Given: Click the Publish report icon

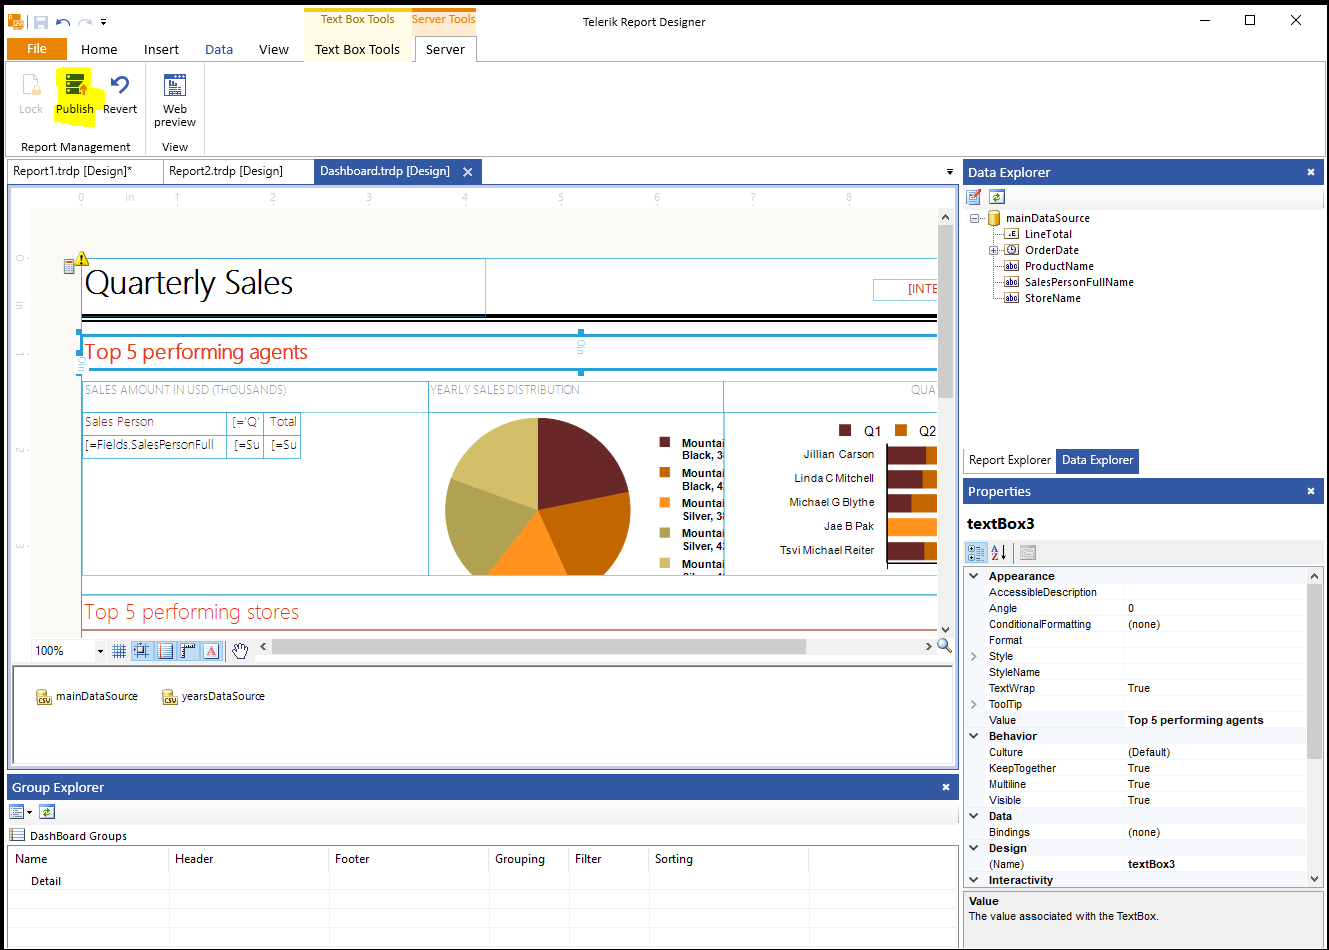Looking at the screenshot, I should [x=75, y=87].
